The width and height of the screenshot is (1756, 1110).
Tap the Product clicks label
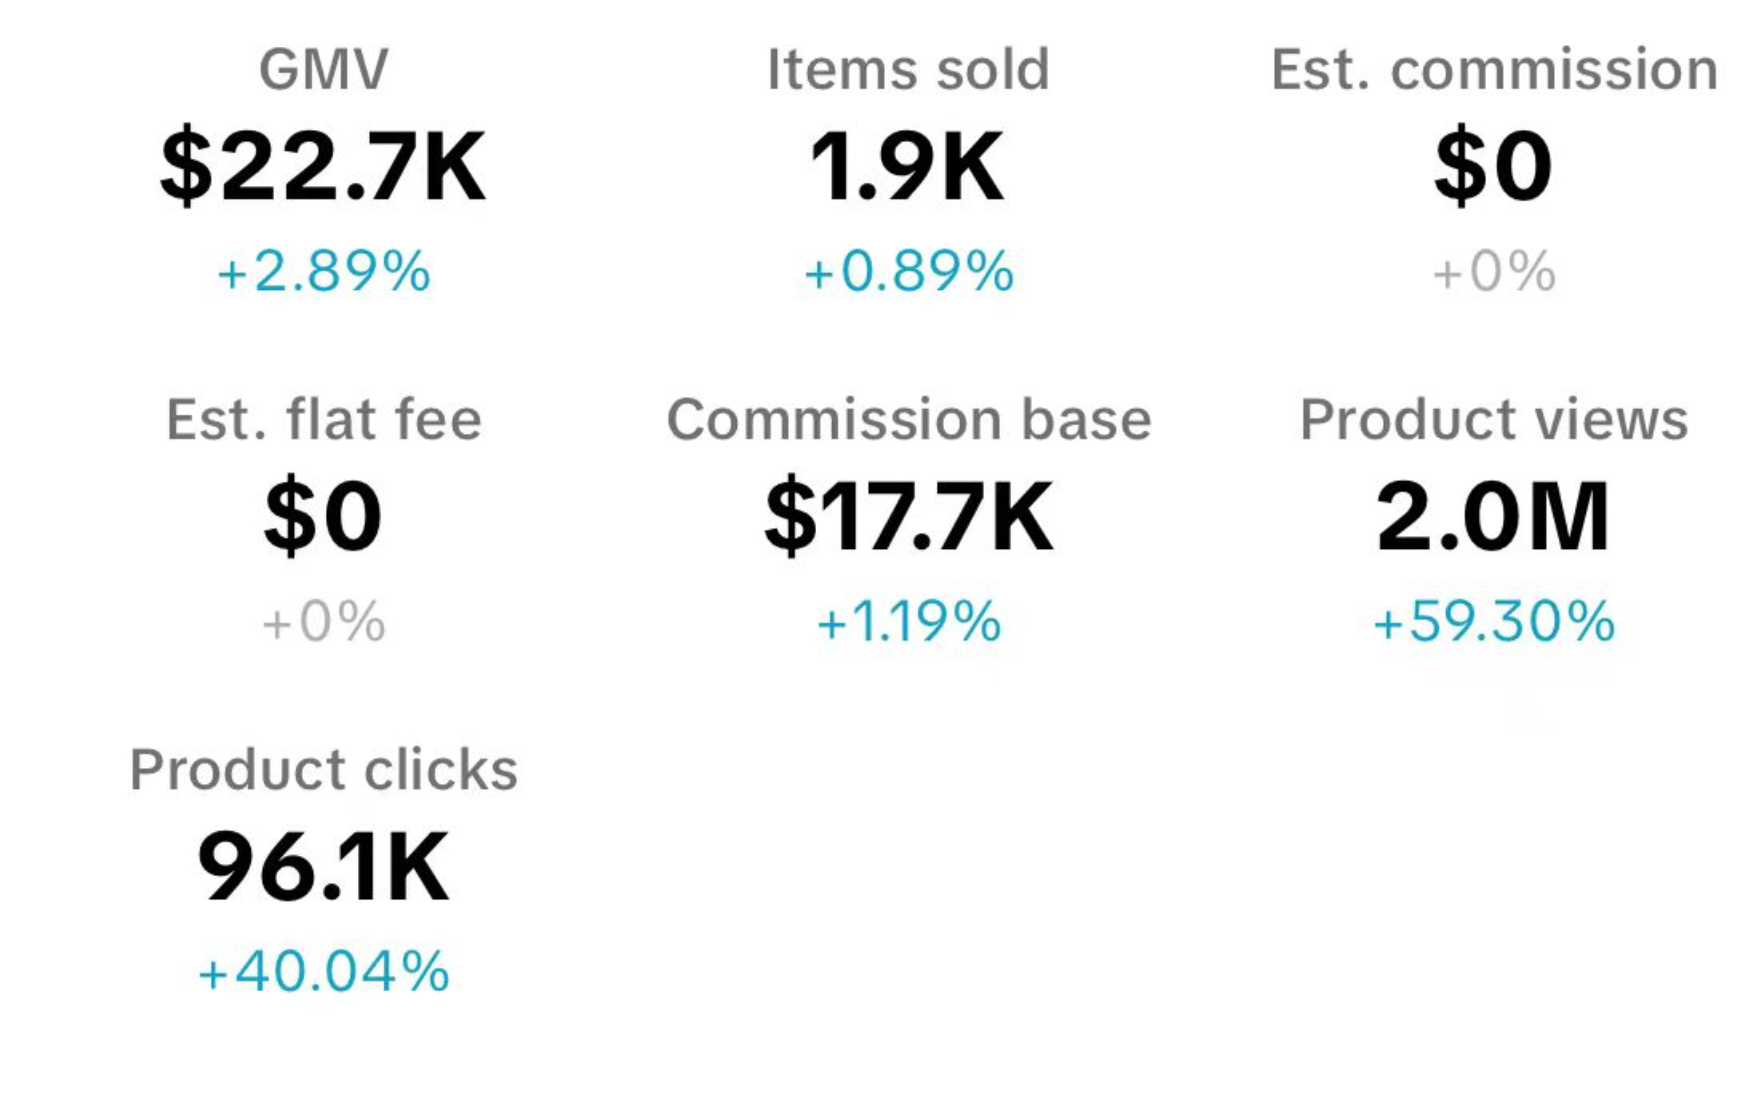[x=323, y=770]
